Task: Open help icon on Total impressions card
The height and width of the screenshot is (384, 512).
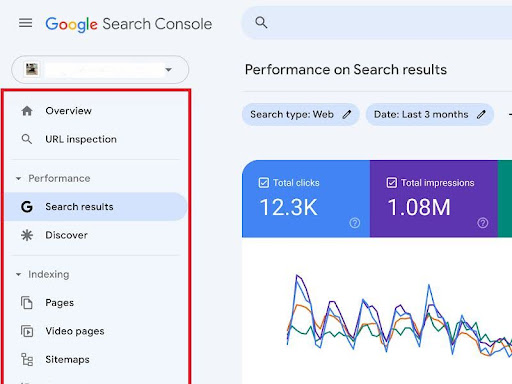Action: (483, 223)
